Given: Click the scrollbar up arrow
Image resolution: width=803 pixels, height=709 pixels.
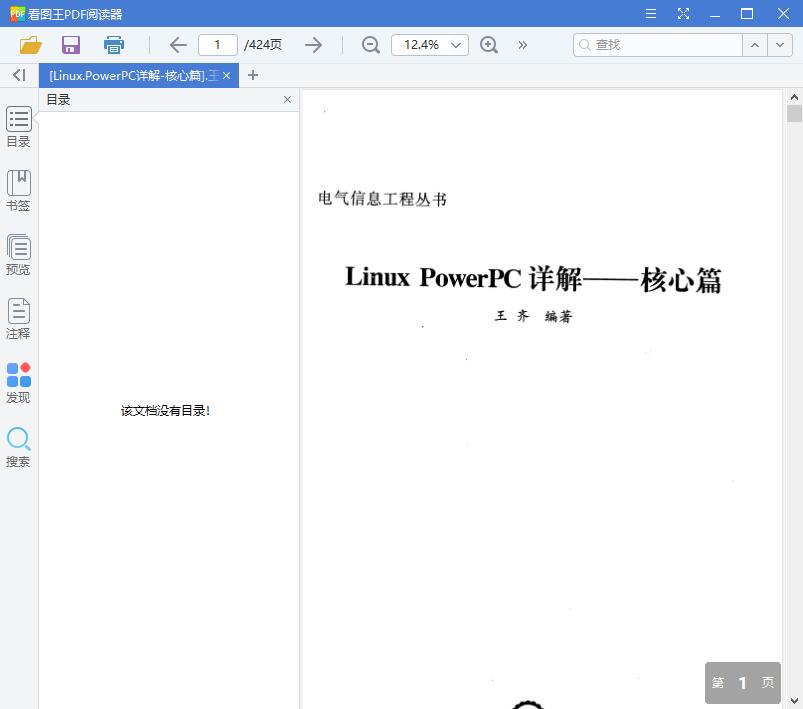Looking at the screenshot, I should (794, 97).
